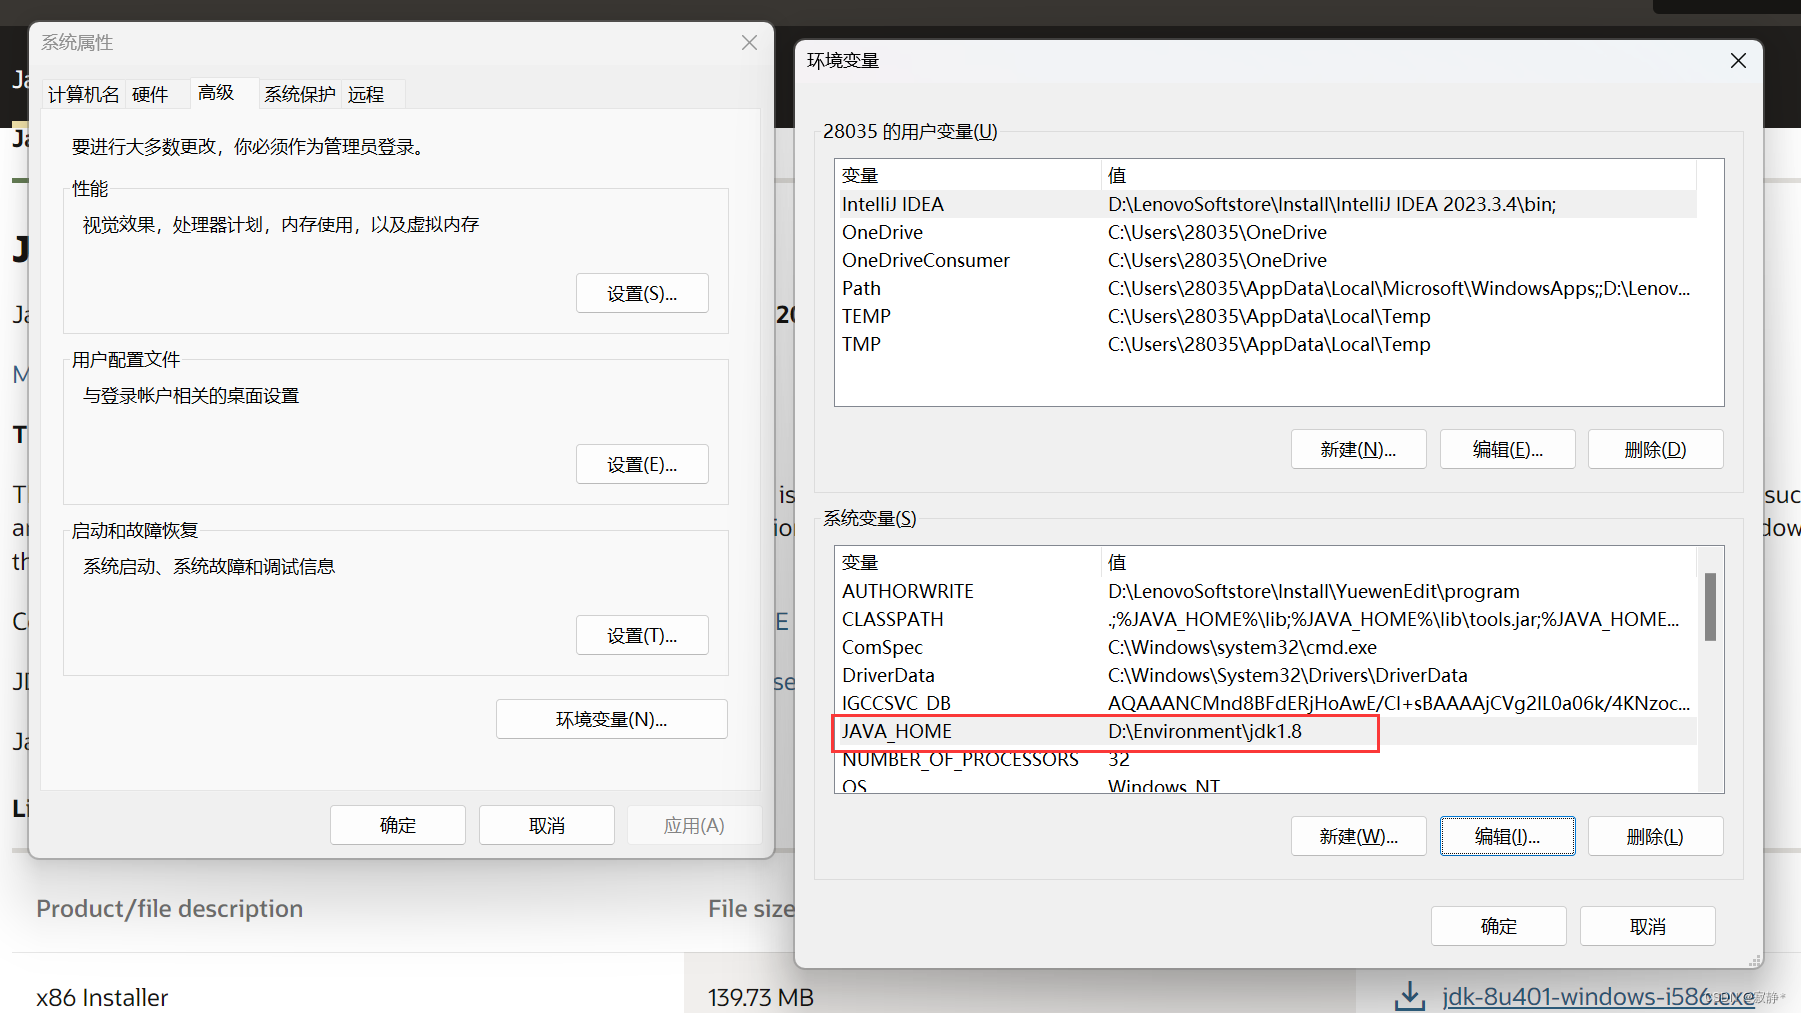Select AUTHORWRITE system variable row

(x=1266, y=591)
